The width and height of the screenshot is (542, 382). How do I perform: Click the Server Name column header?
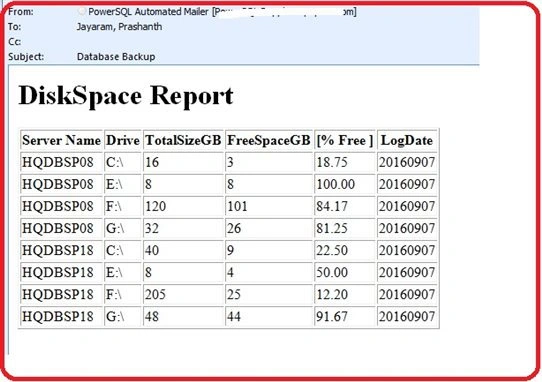point(62,140)
